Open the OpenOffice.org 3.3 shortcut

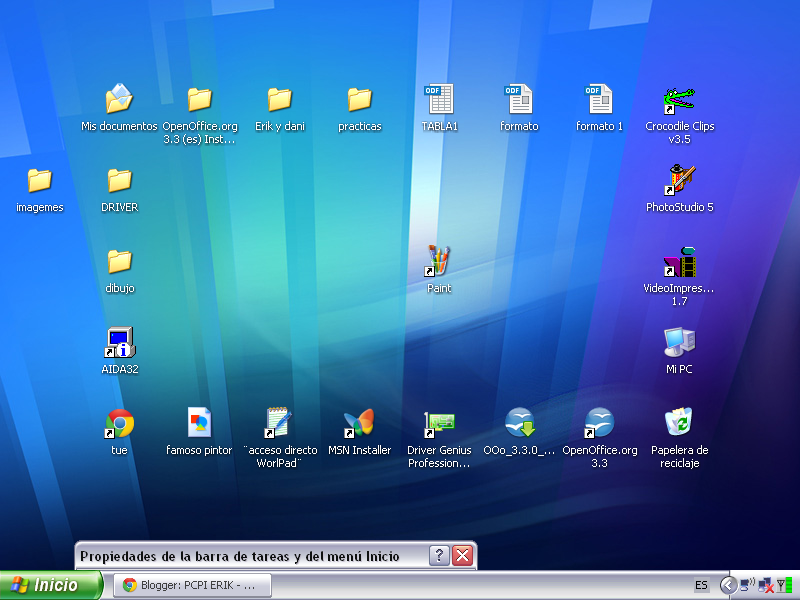point(599,422)
